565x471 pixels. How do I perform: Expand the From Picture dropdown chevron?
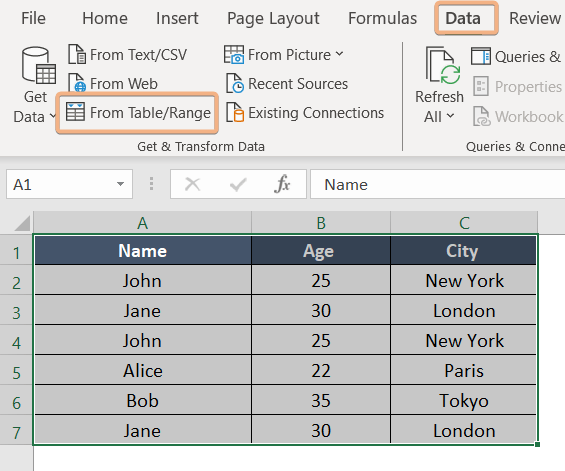339,54
